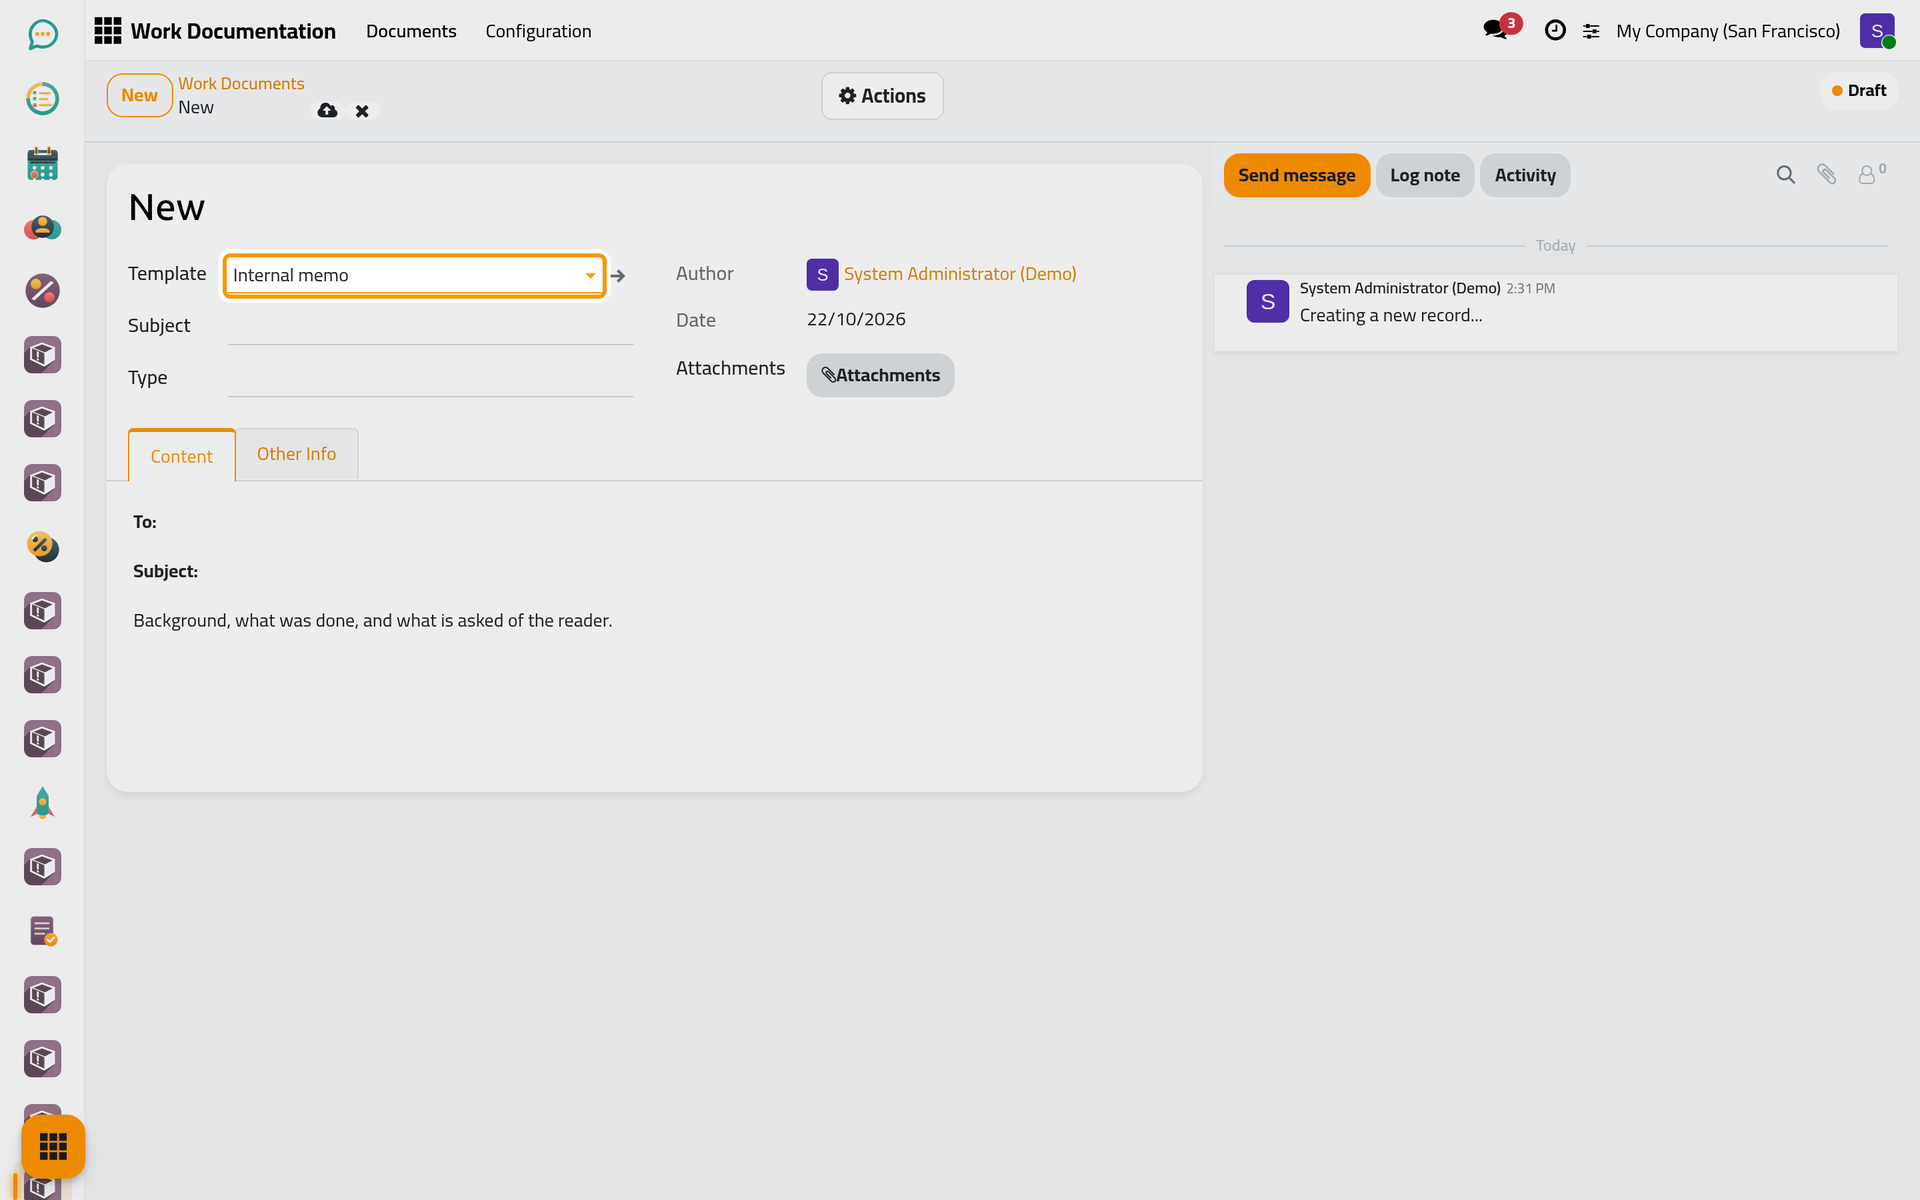Click the Log note button

[1425, 175]
